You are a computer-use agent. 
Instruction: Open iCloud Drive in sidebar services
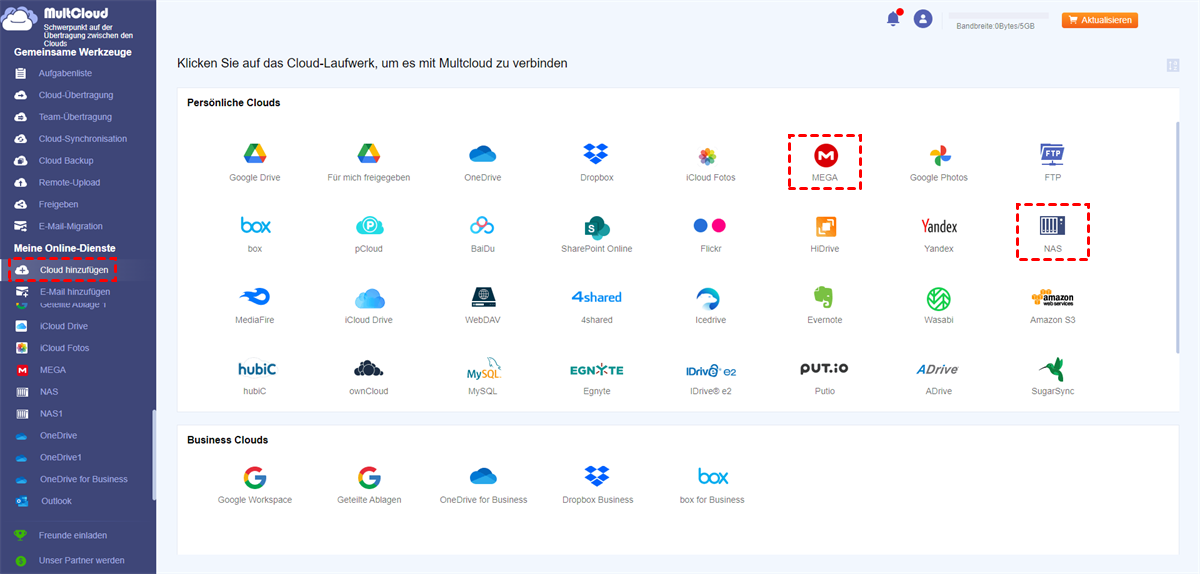(64, 326)
